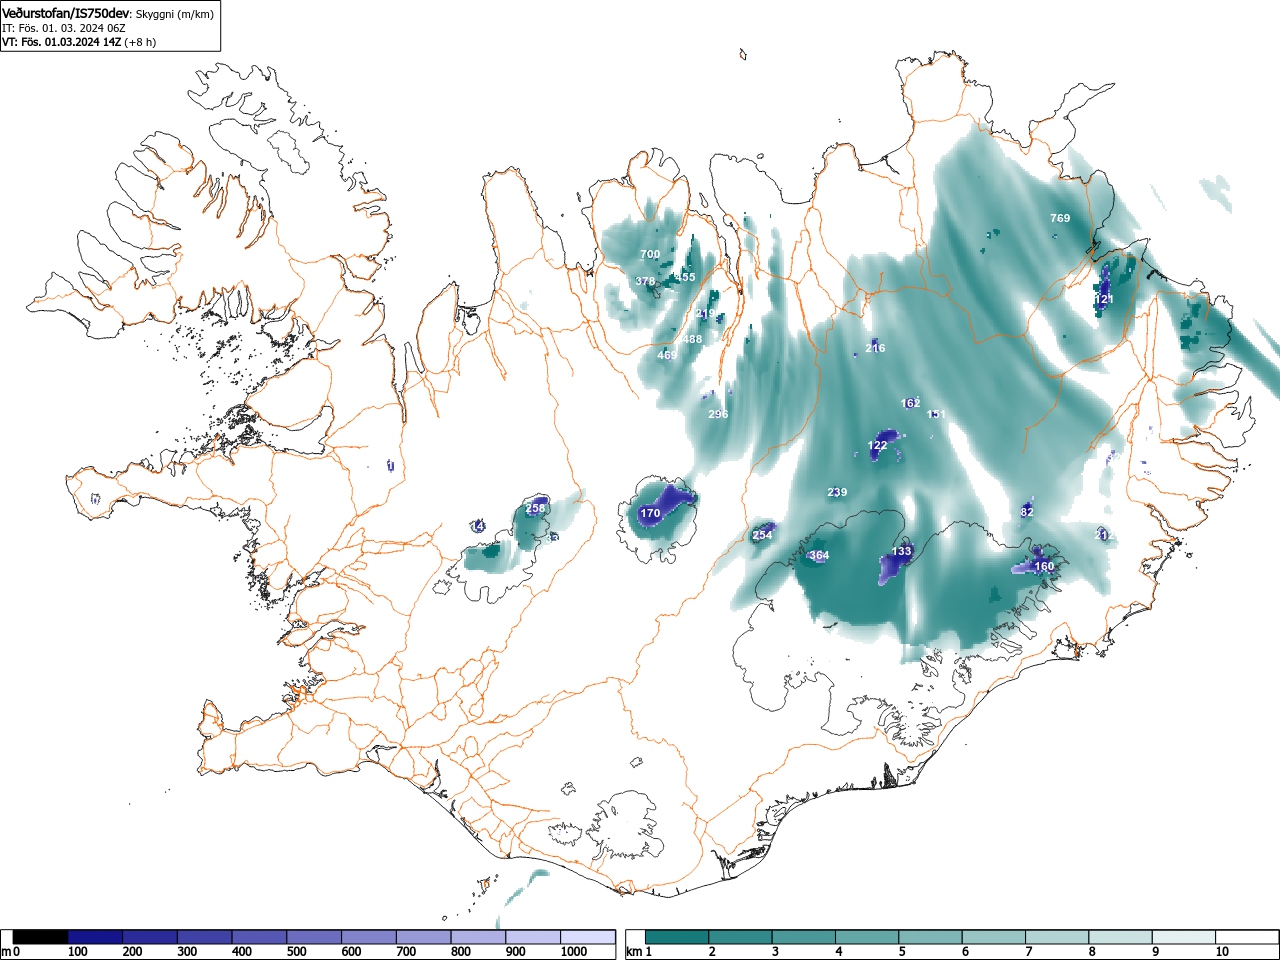Click the 'km' unit label on legend
The image size is (1280, 960).
633,952
